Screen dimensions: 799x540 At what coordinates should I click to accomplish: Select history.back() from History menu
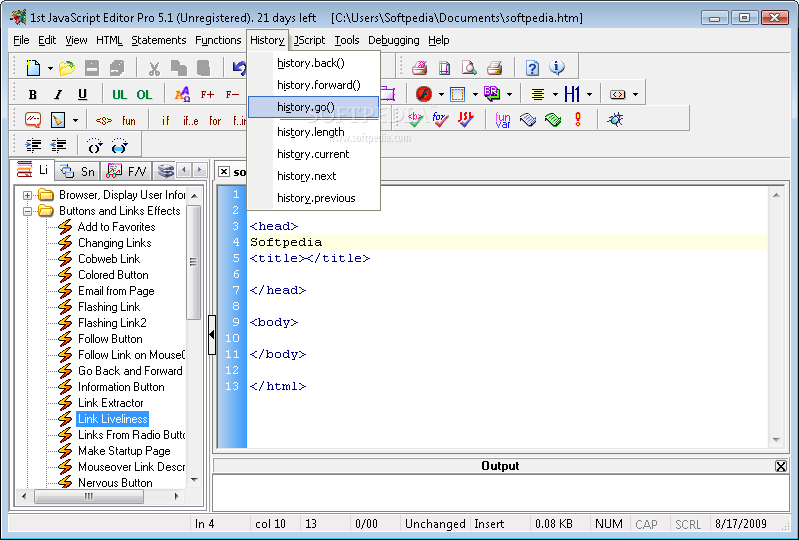[x=313, y=63]
